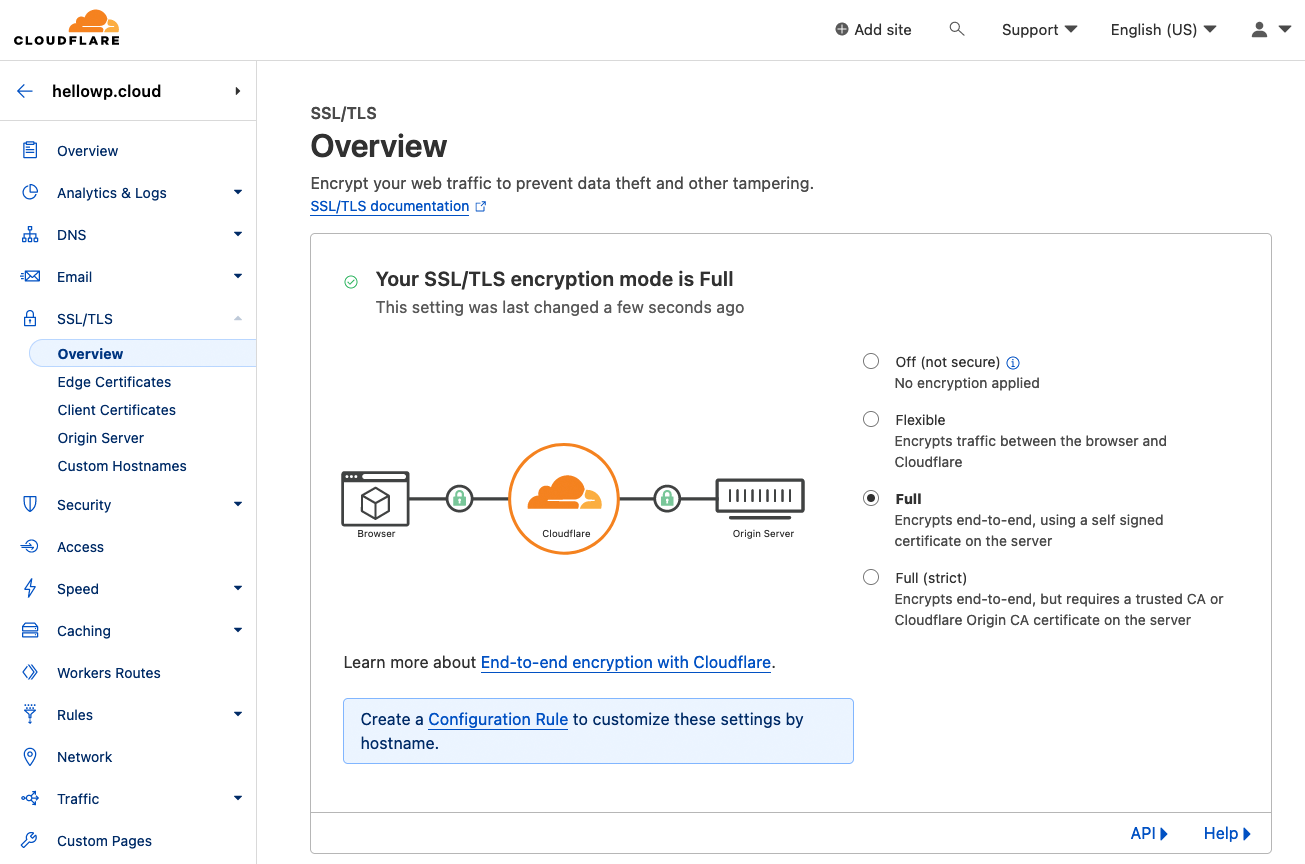This screenshot has width=1305, height=864.
Task: Open the SSL/TLS documentation link
Action: point(390,206)
